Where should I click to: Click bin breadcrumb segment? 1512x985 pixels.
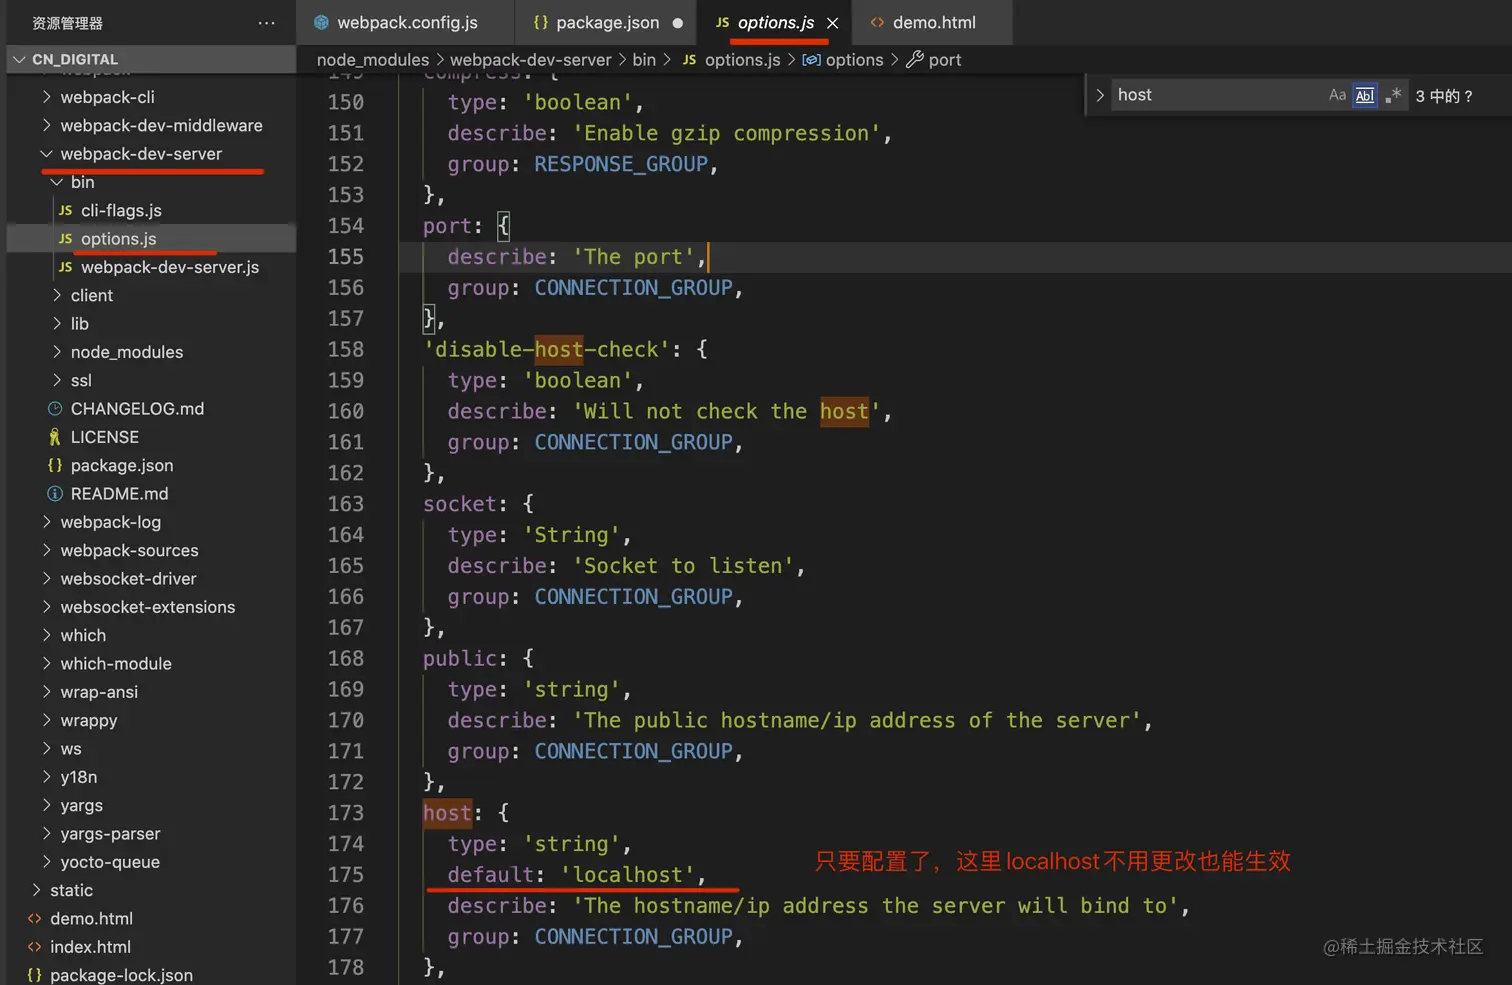pyautogui.click(x=644, y=60)
